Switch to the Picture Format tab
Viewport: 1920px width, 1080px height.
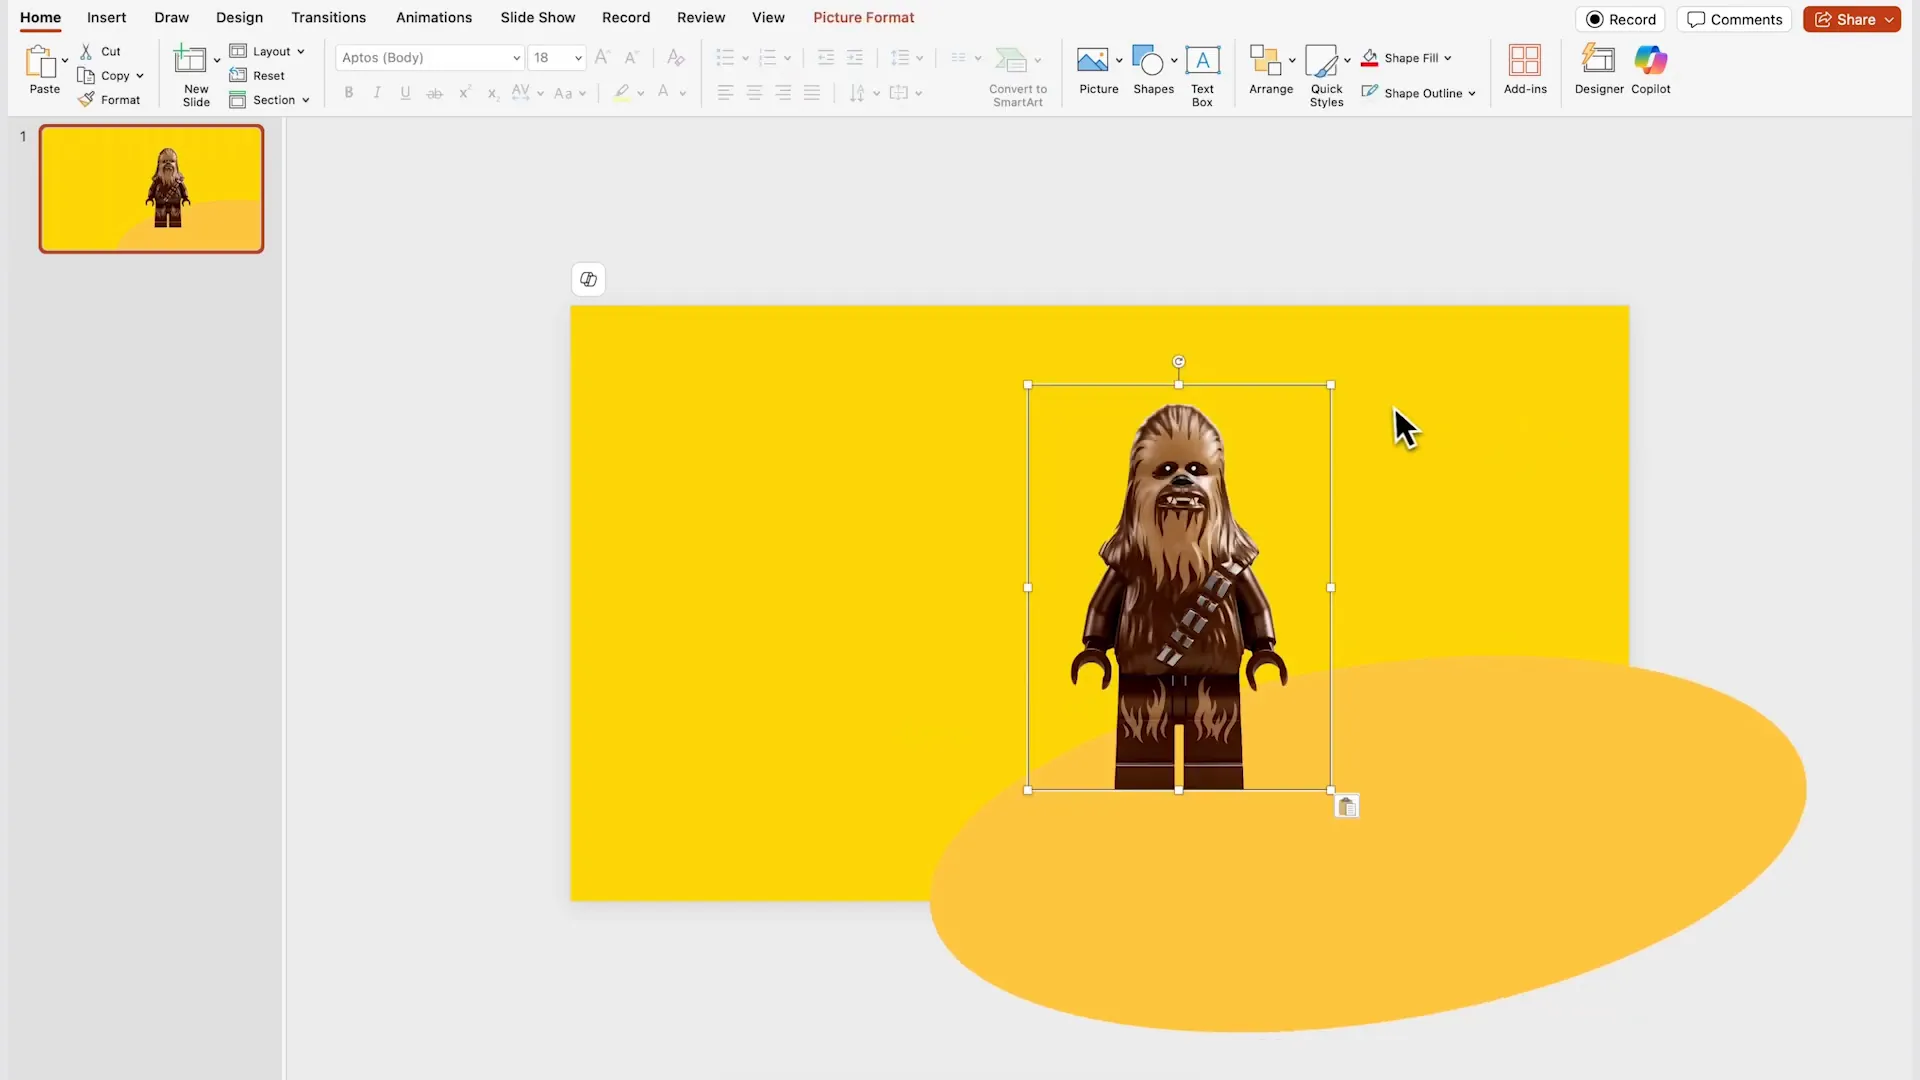[863, 18]
